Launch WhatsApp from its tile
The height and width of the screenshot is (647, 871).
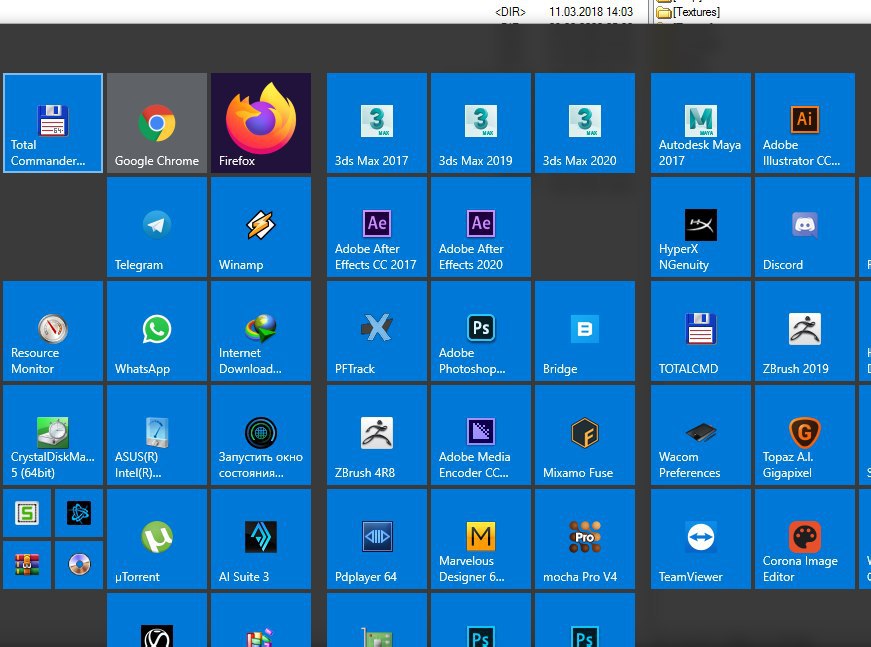click(157, 331)
